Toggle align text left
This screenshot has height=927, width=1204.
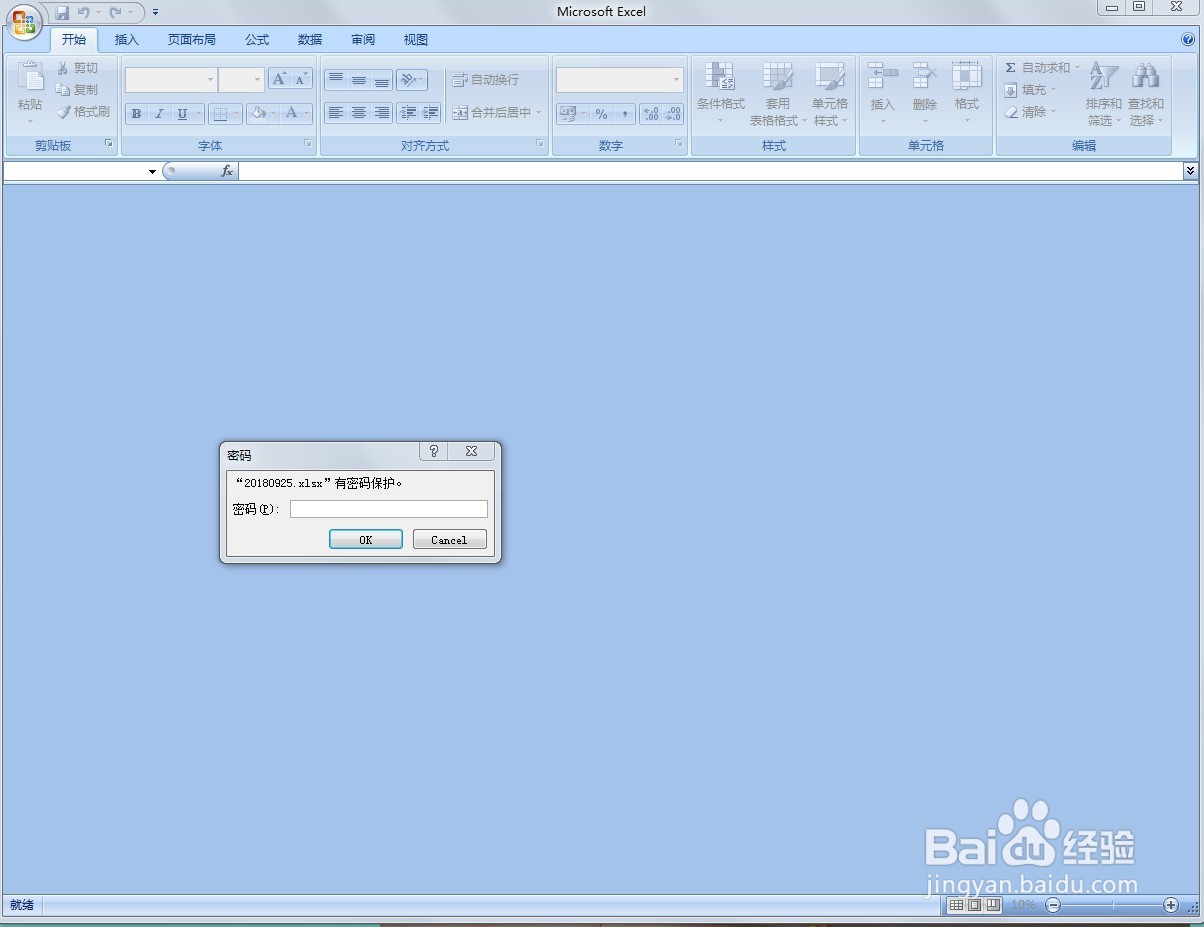coord(336,113)
